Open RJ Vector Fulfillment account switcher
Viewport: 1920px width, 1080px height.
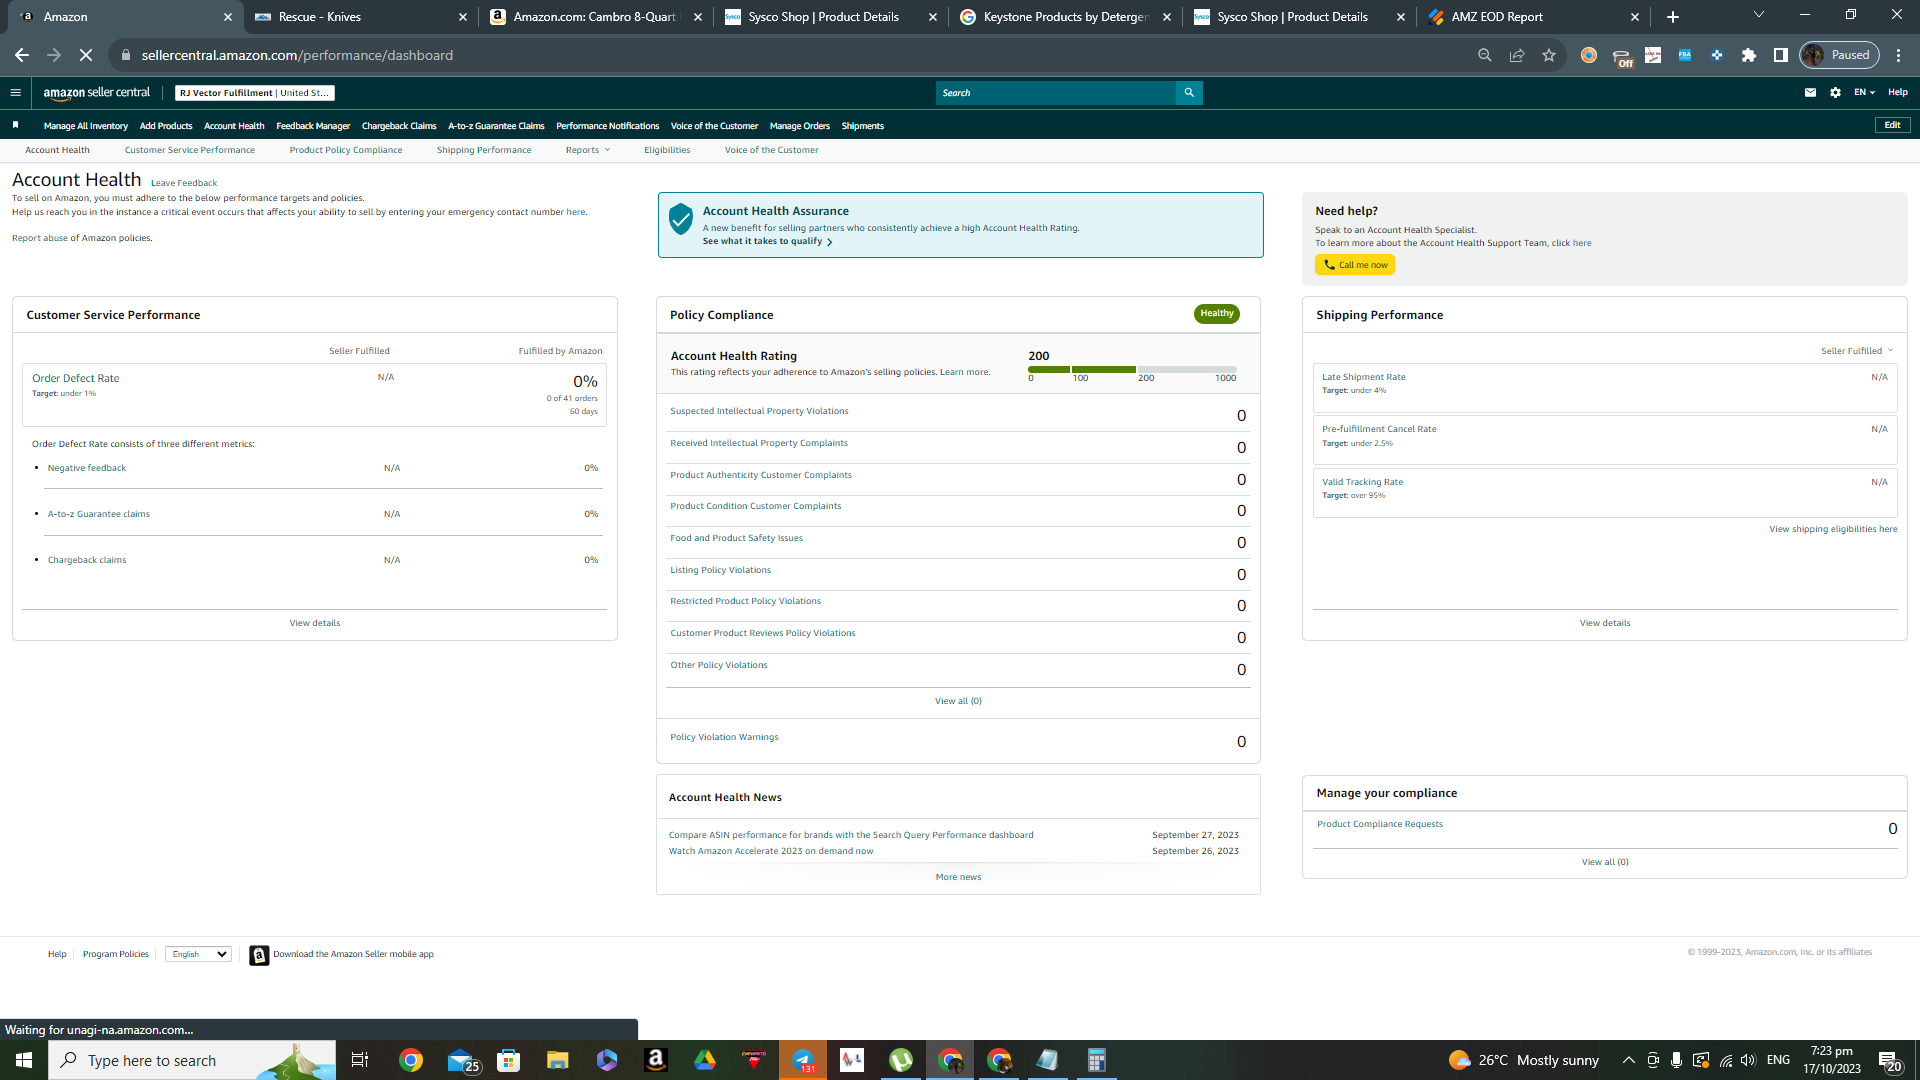[255, 93]
